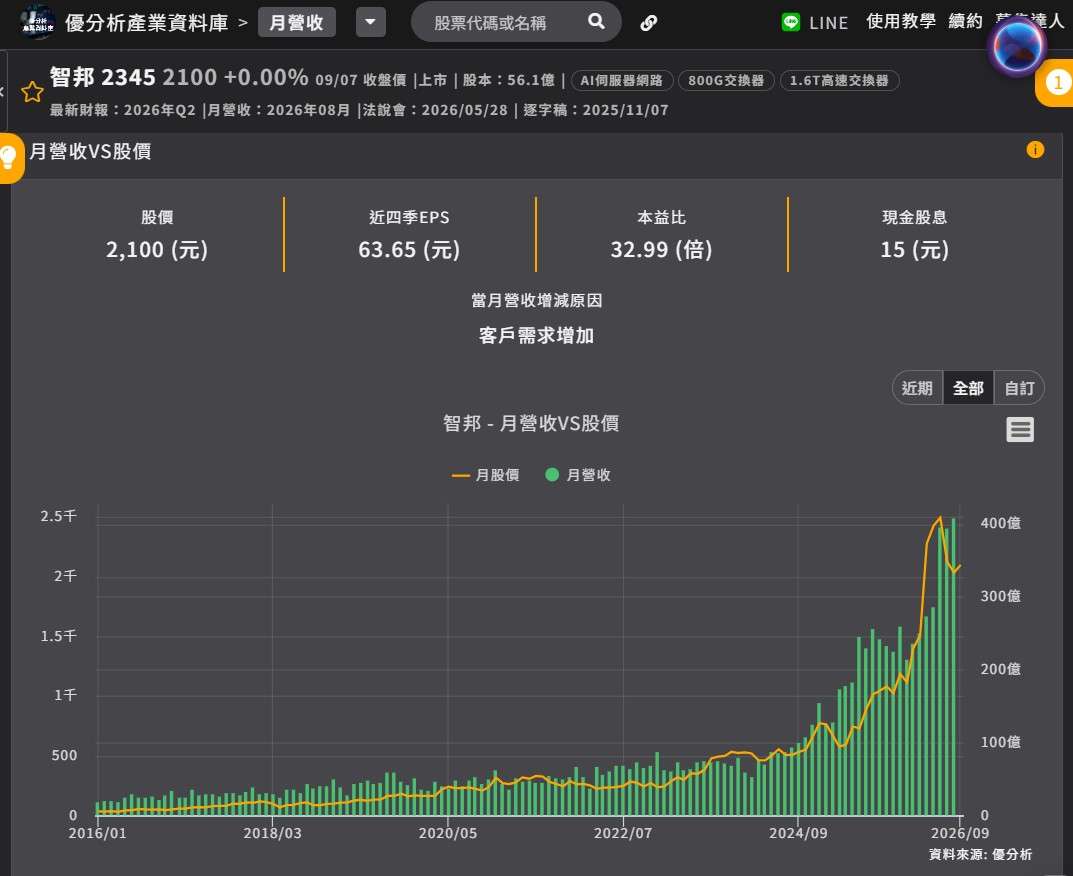Click 近四季EPS value 63.65 (元)
This screenshot has height=876, width=1073.
[x=409, y=249]
